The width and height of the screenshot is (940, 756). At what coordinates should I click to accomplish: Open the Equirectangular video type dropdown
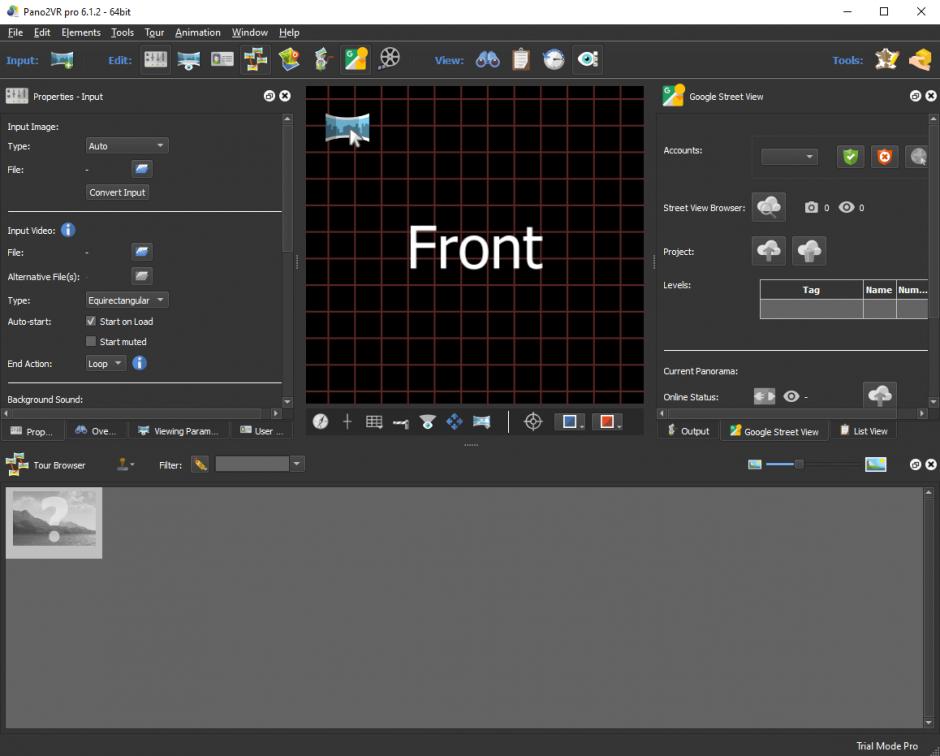click(127, 300)
